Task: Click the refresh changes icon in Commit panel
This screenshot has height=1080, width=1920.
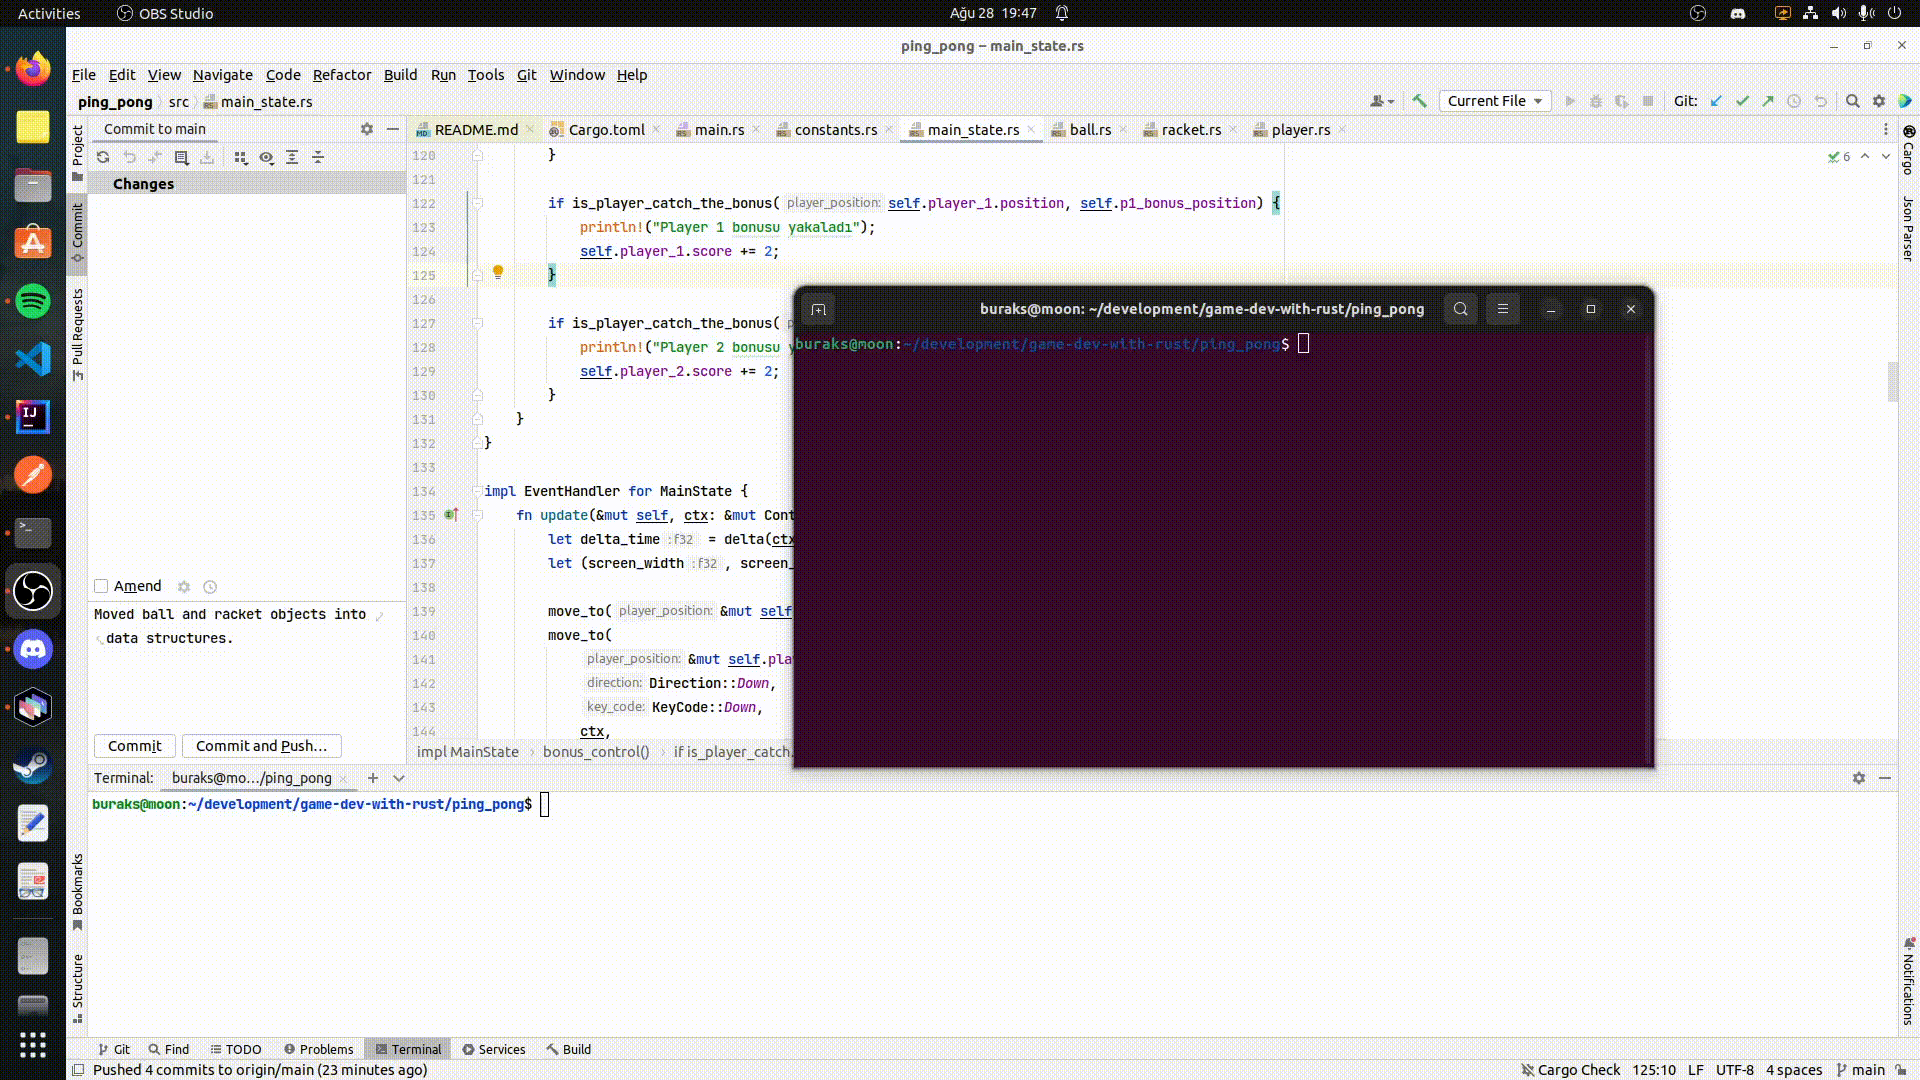Action: click(103, 157)
